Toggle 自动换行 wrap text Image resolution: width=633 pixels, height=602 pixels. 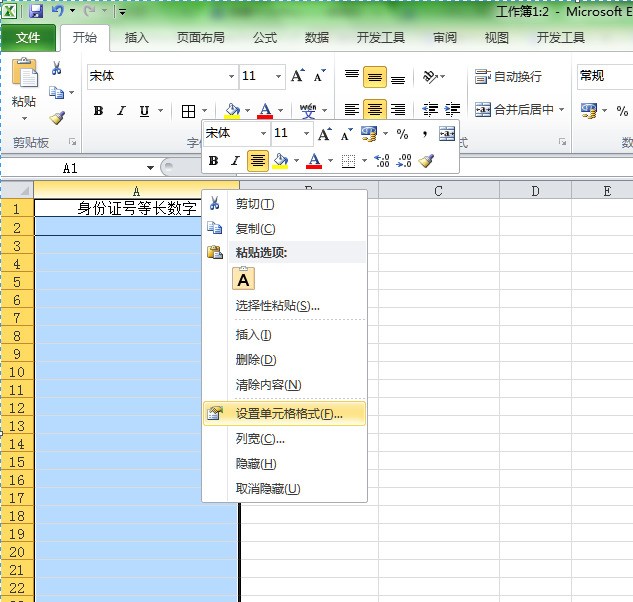tap(508, 76)
